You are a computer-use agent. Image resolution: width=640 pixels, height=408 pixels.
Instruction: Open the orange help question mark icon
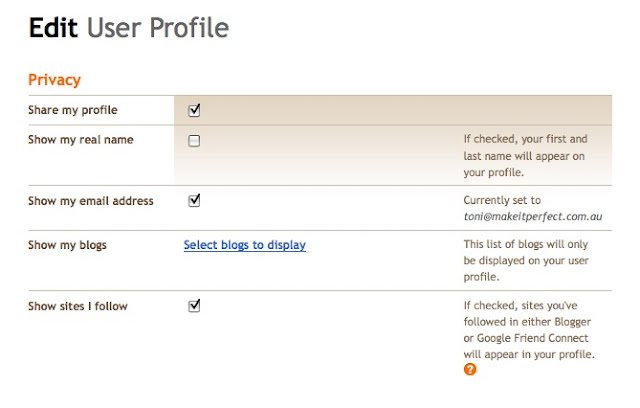coord(470,369)
